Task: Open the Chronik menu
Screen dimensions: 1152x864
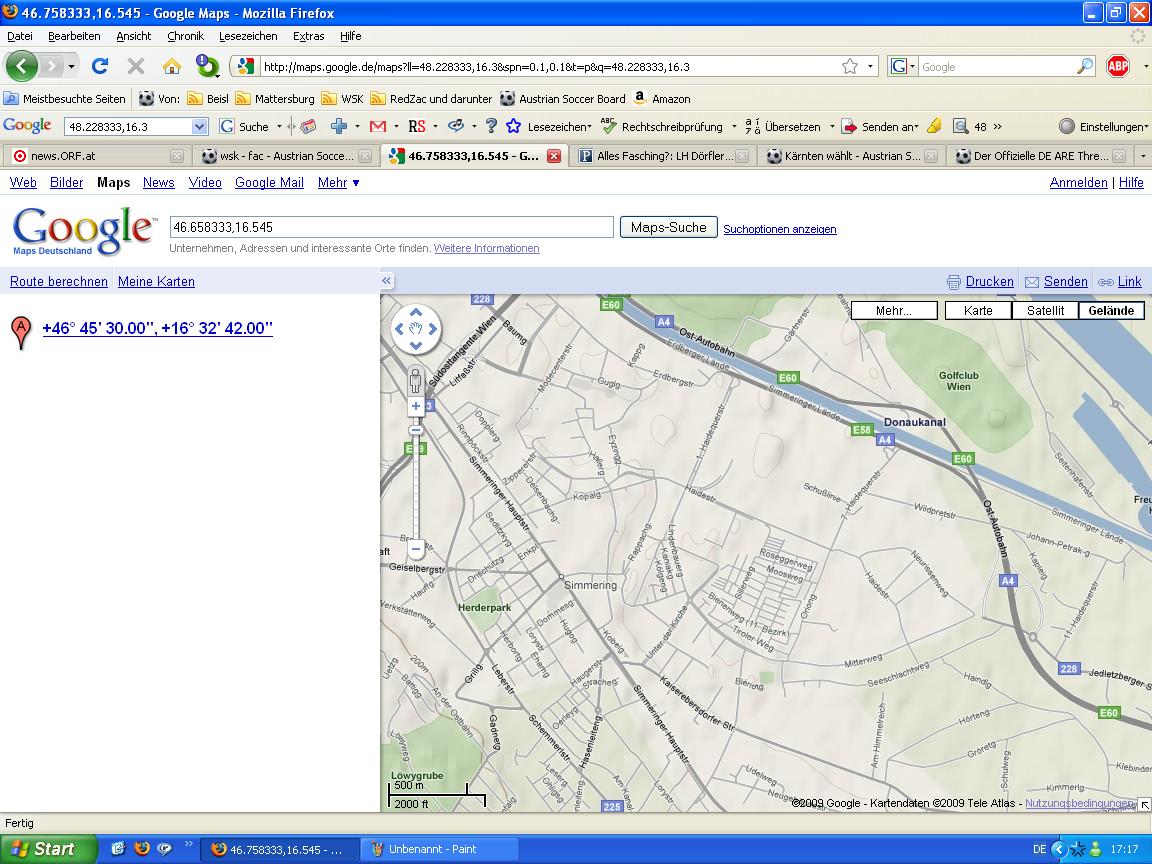Action: tap(185, 36)
